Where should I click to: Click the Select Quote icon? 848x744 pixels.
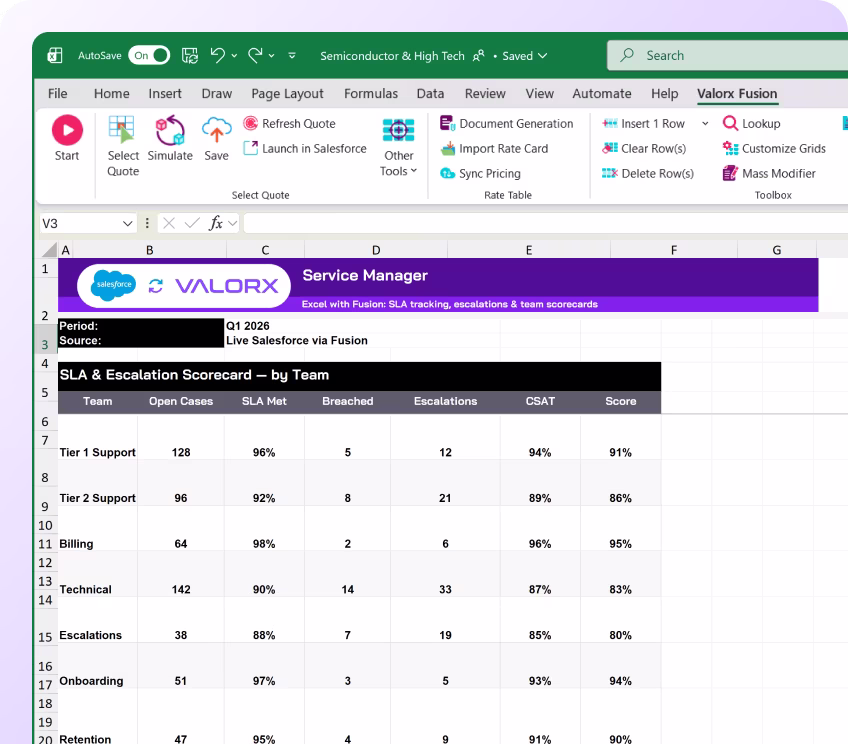point(122,130)
